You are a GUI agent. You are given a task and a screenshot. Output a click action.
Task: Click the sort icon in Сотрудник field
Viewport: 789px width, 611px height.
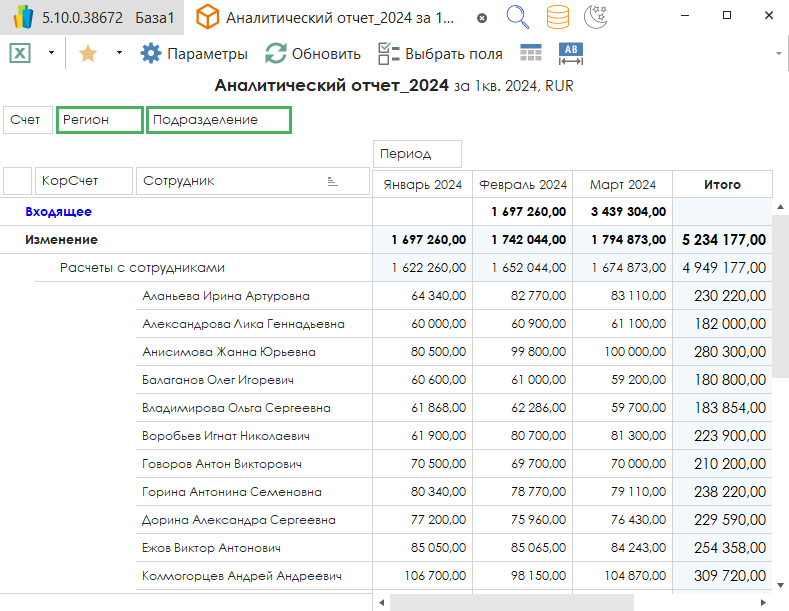(x=332, y=181)
